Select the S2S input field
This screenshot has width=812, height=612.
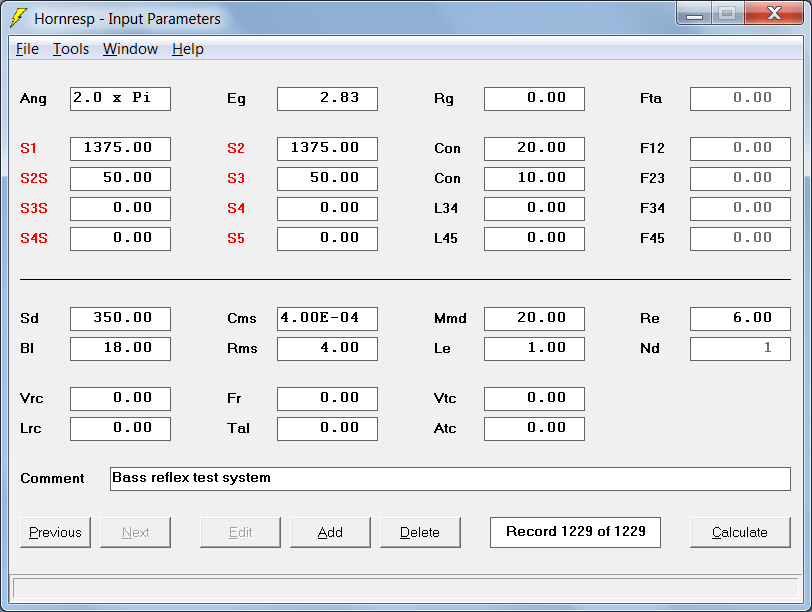(x=120, y=179)
